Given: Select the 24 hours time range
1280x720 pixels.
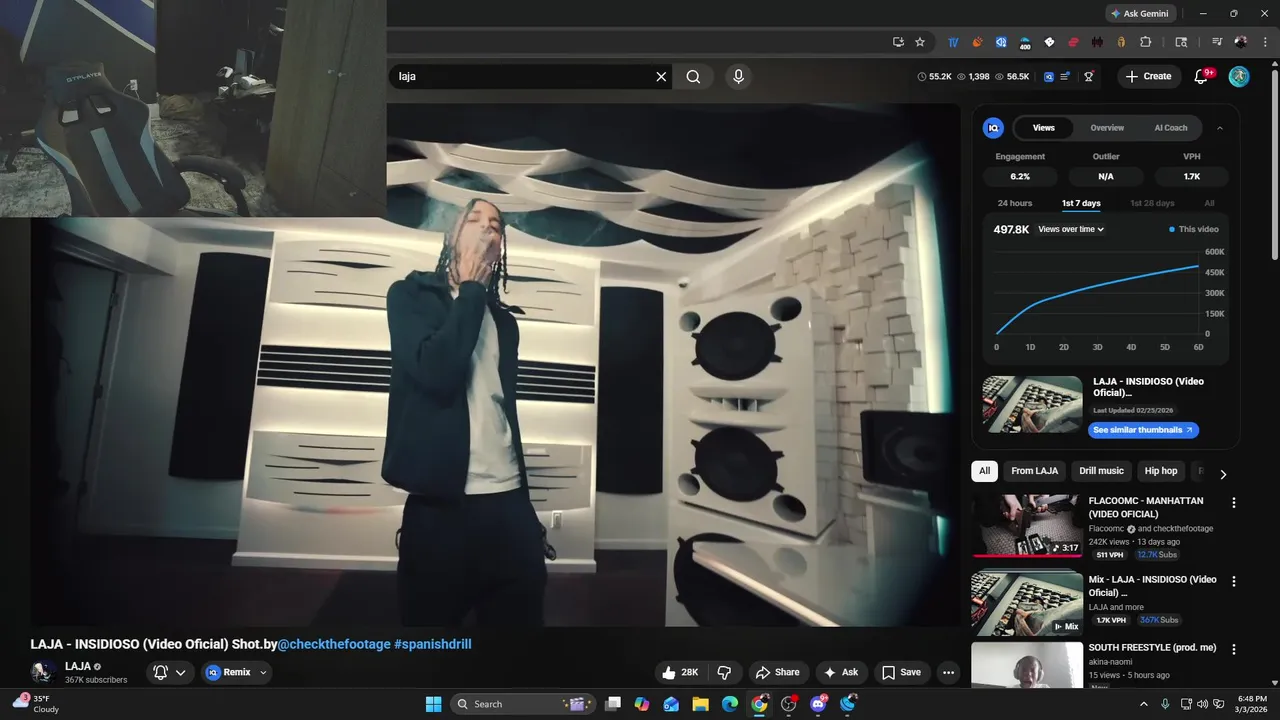Looking at the screenshot, I should pyautogui.click(x=1015, y=203).
